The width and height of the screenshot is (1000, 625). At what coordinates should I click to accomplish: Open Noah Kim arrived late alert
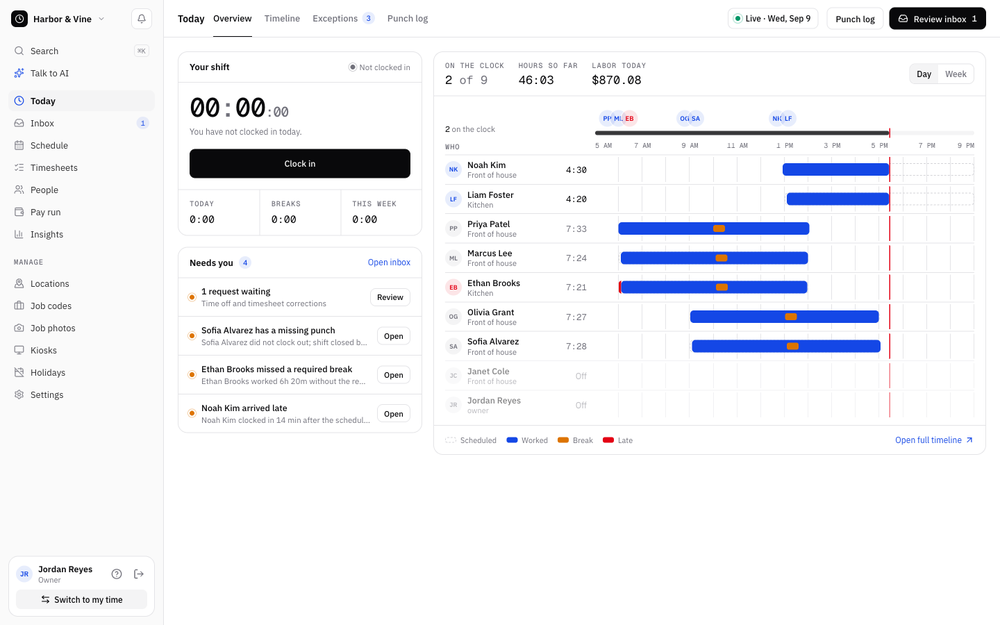click(x=393, y=414)
